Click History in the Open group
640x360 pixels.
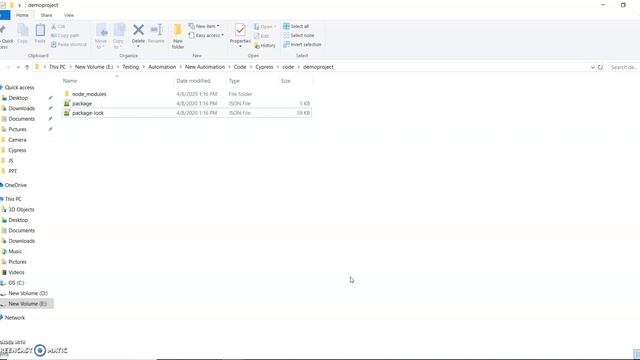264,46
